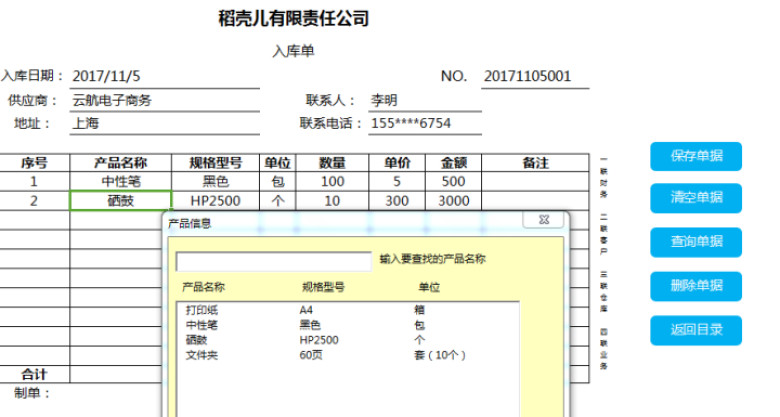Click the 包 unit entry in the product list
Screen dimensions: 780x417
[x=419, y=325]
